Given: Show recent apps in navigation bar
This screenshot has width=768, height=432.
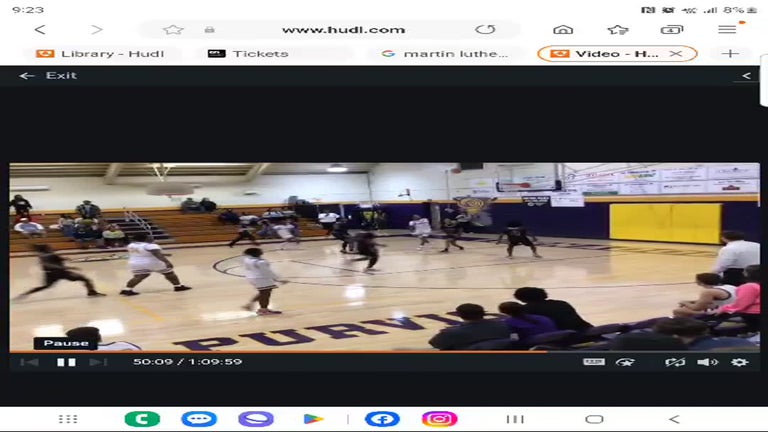Looking at the screenshot, I should [515, 419].
